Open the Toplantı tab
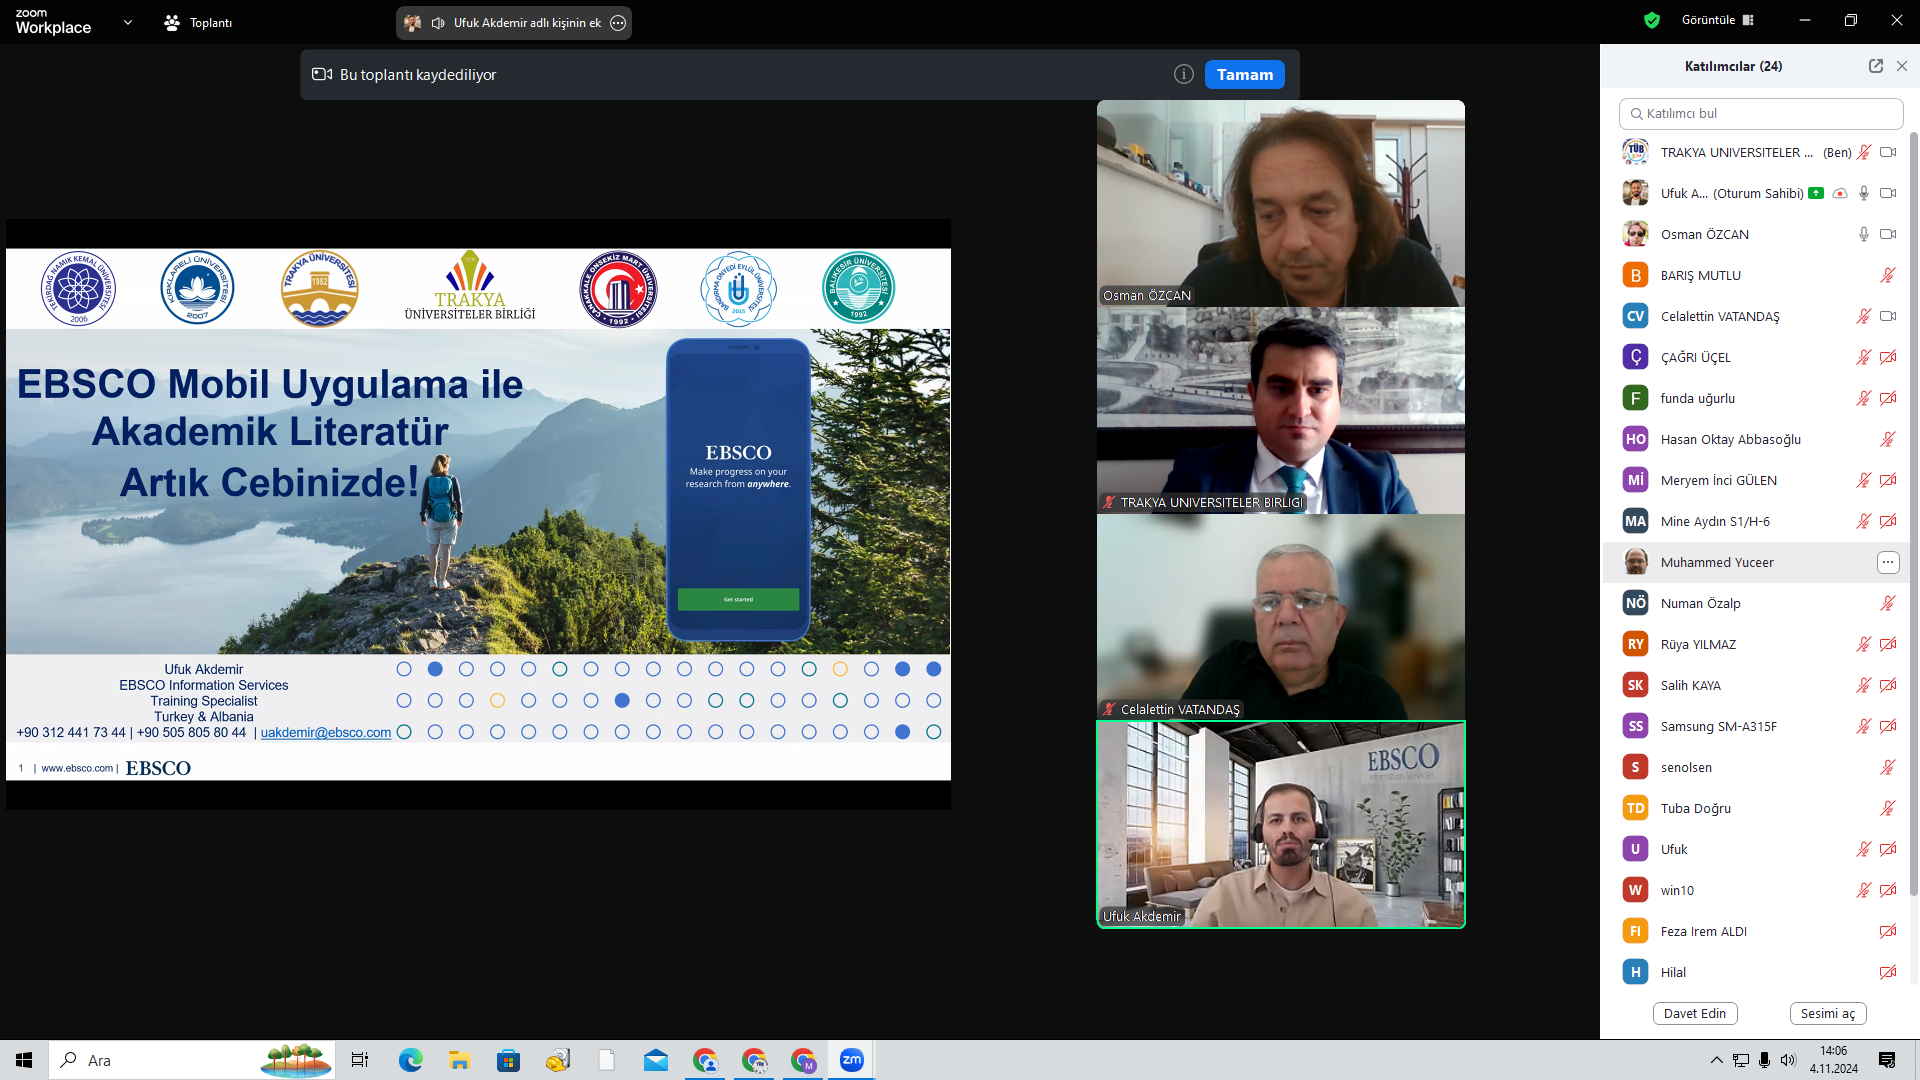Viewport: 1920px width, 1080px height. coord(198,23)
